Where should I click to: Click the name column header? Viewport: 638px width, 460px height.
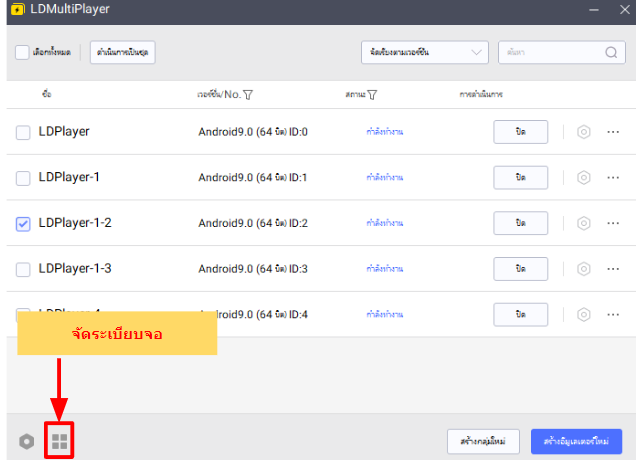pyautogui.click(x=46, y=94)
